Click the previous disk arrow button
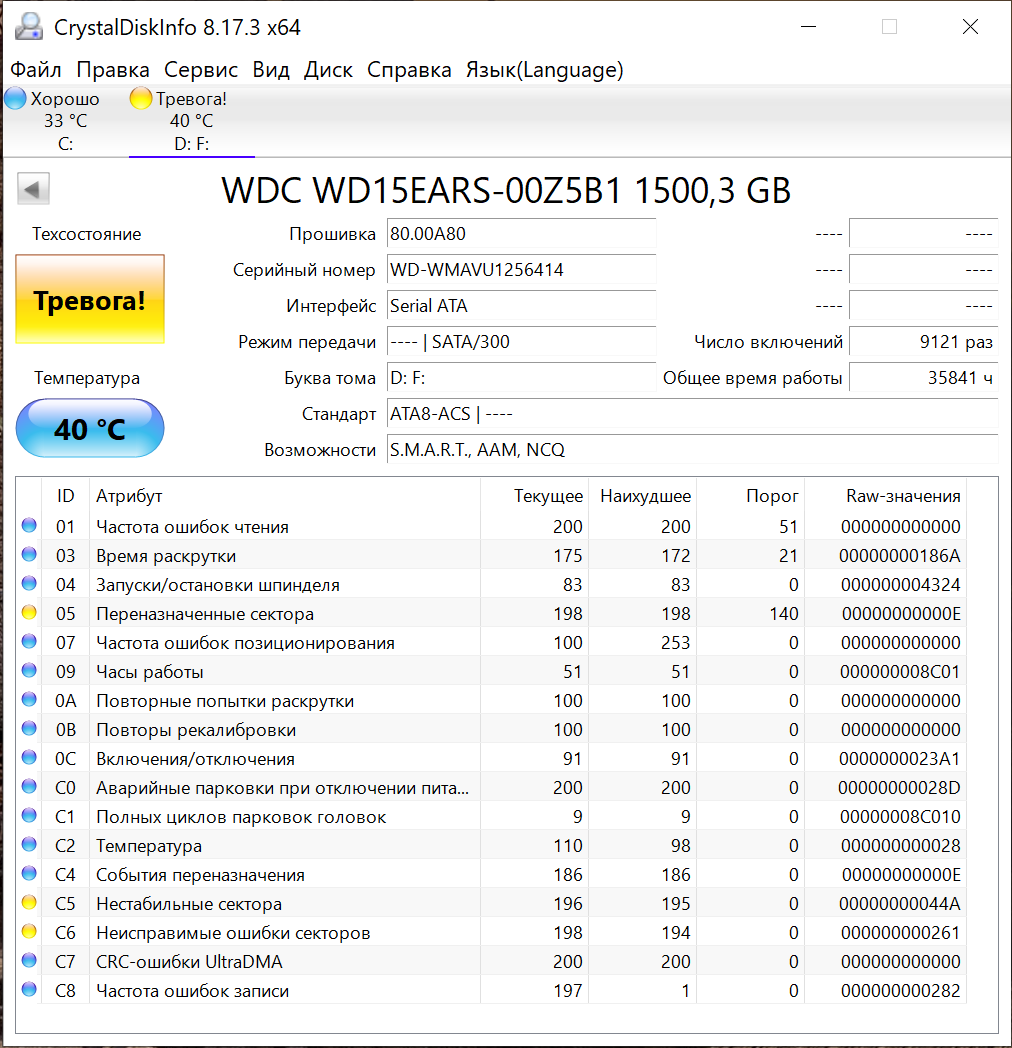Image resolution: width=1012 pixels, height=1048 pixels. 34,189
